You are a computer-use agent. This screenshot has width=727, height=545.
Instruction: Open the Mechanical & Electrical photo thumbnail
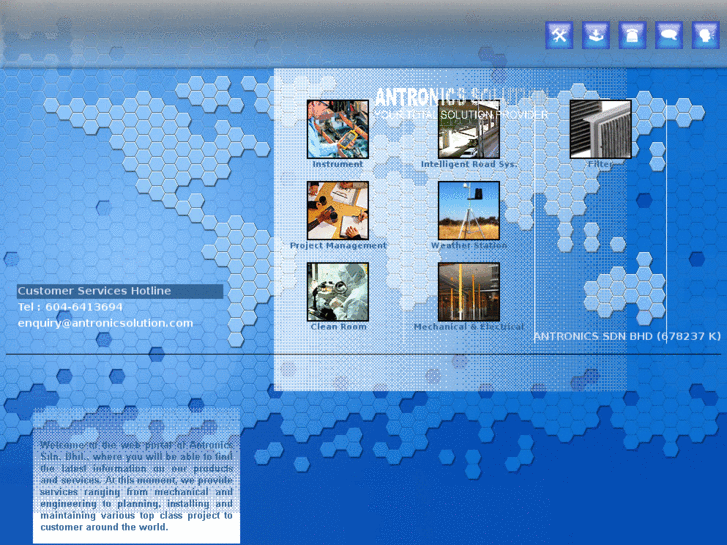(x=469, y=292)
